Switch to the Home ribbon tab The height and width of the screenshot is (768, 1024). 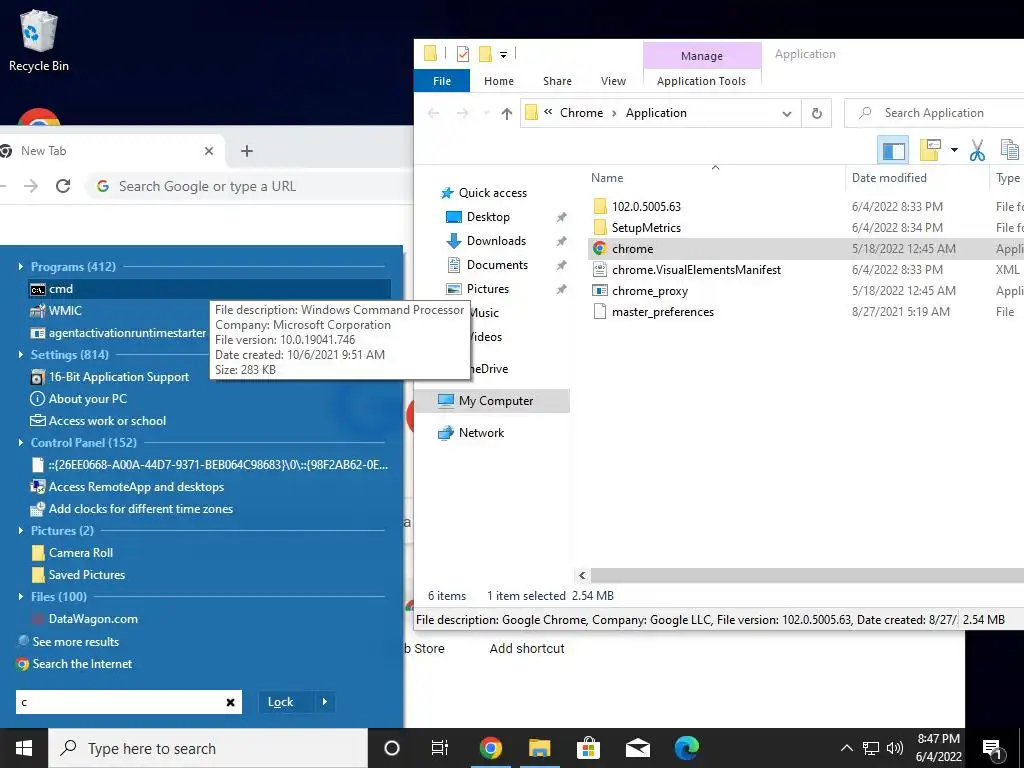[x=499, y=81]
